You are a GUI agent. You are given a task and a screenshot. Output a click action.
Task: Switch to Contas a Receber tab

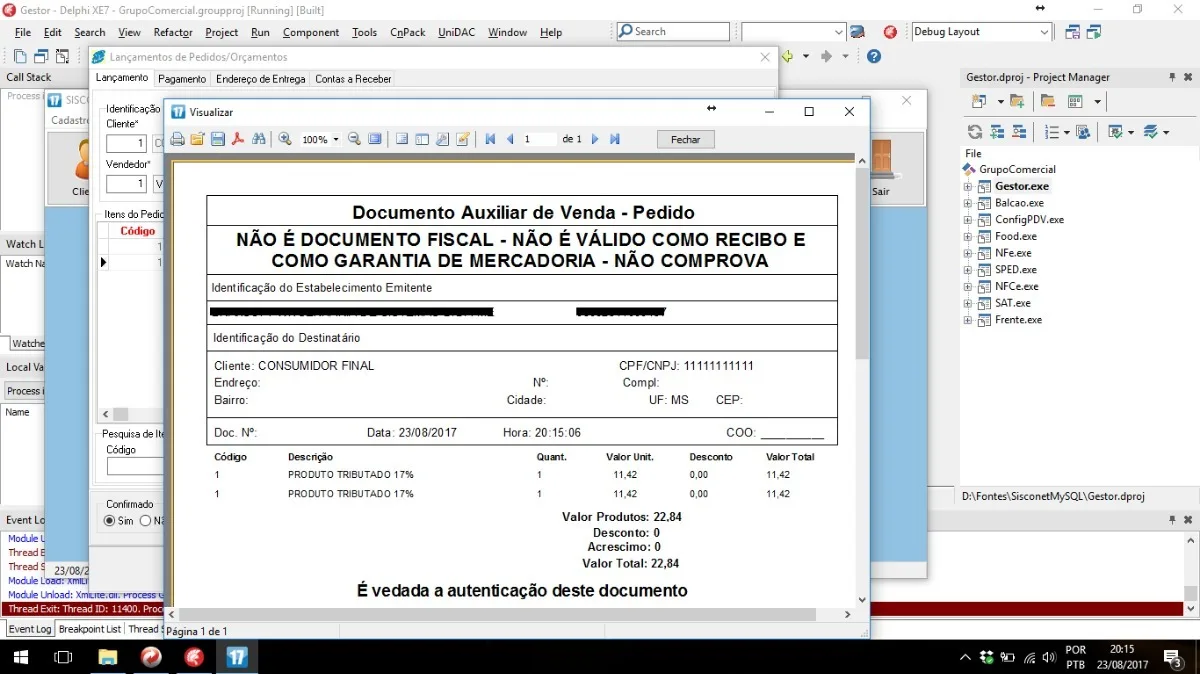pyautogui.click(x=353, y=79)
